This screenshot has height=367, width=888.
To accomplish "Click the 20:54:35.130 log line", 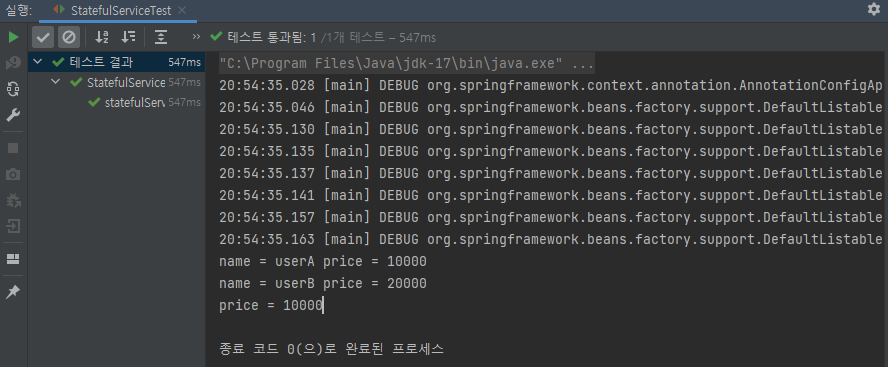I will (x=550, y=130).
